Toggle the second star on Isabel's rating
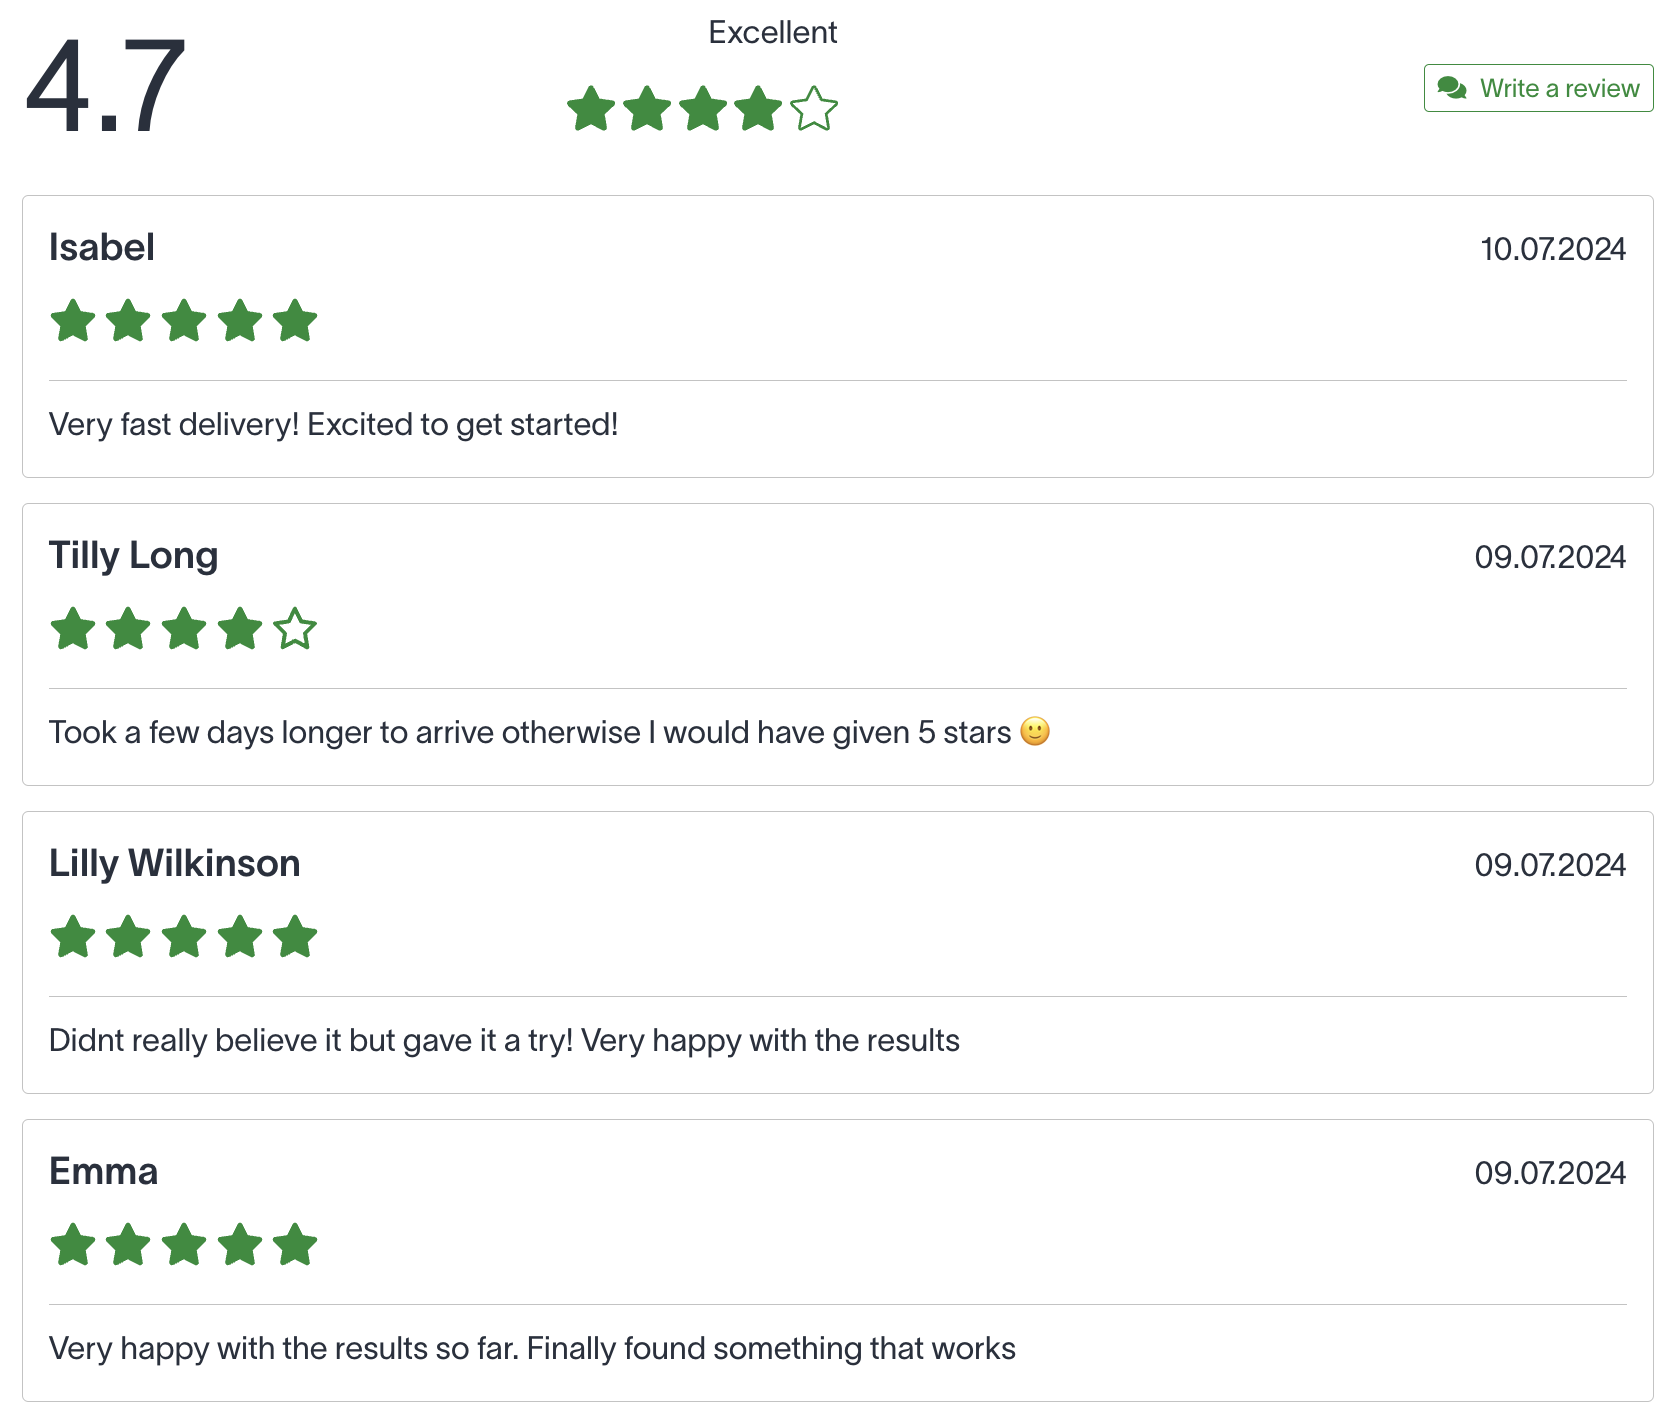The image size is (1664, 1416). (128, 320)
